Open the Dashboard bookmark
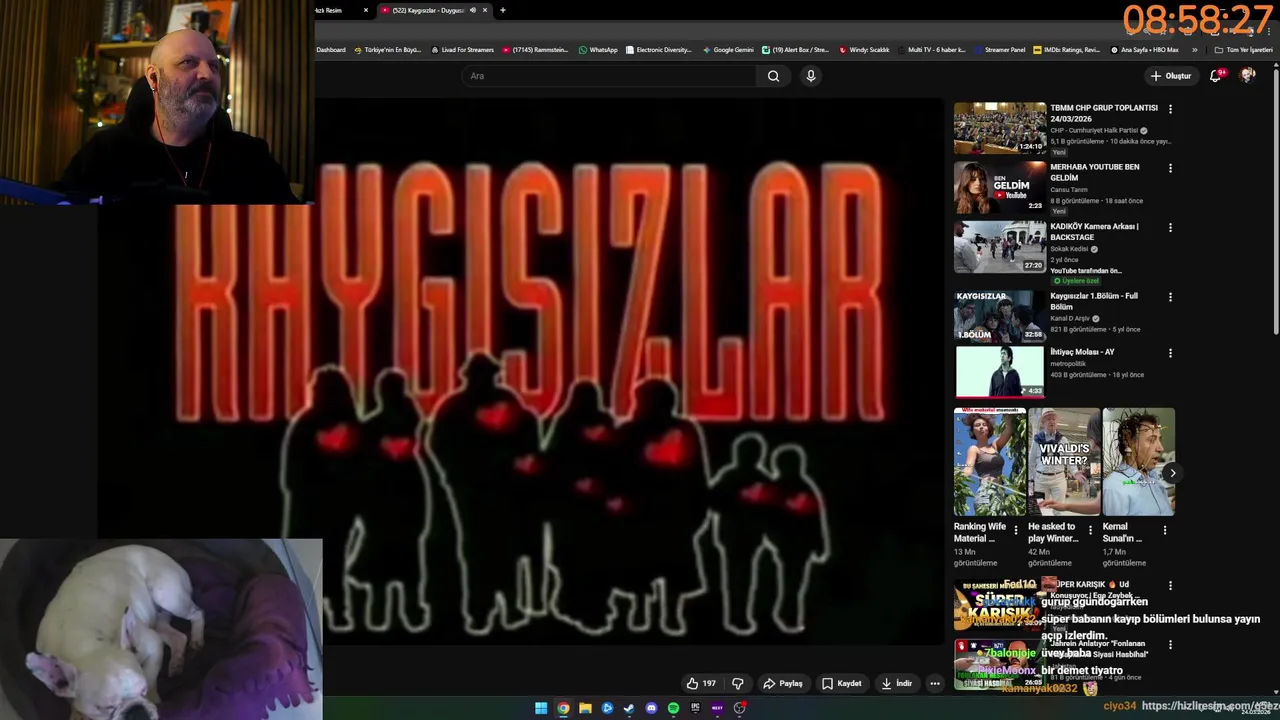Viewport: 1280px width, 720px height. click(x=331, y=49)
